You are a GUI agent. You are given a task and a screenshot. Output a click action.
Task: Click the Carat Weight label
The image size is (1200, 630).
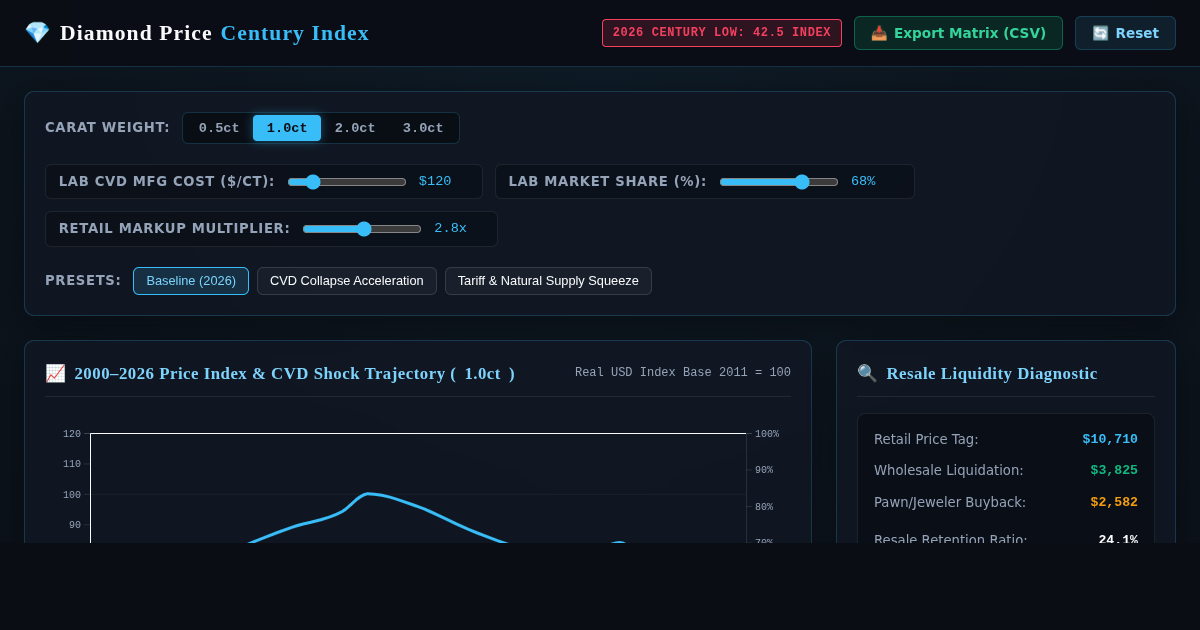click(x=107, y=128)
